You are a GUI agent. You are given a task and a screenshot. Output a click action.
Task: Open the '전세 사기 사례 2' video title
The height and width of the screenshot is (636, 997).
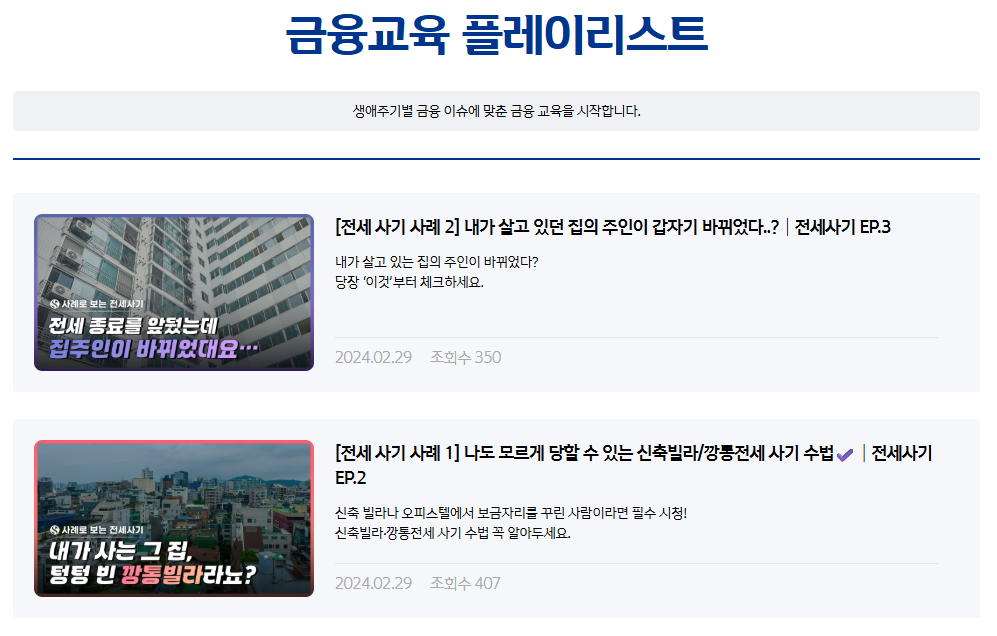[x=557, y=227]
